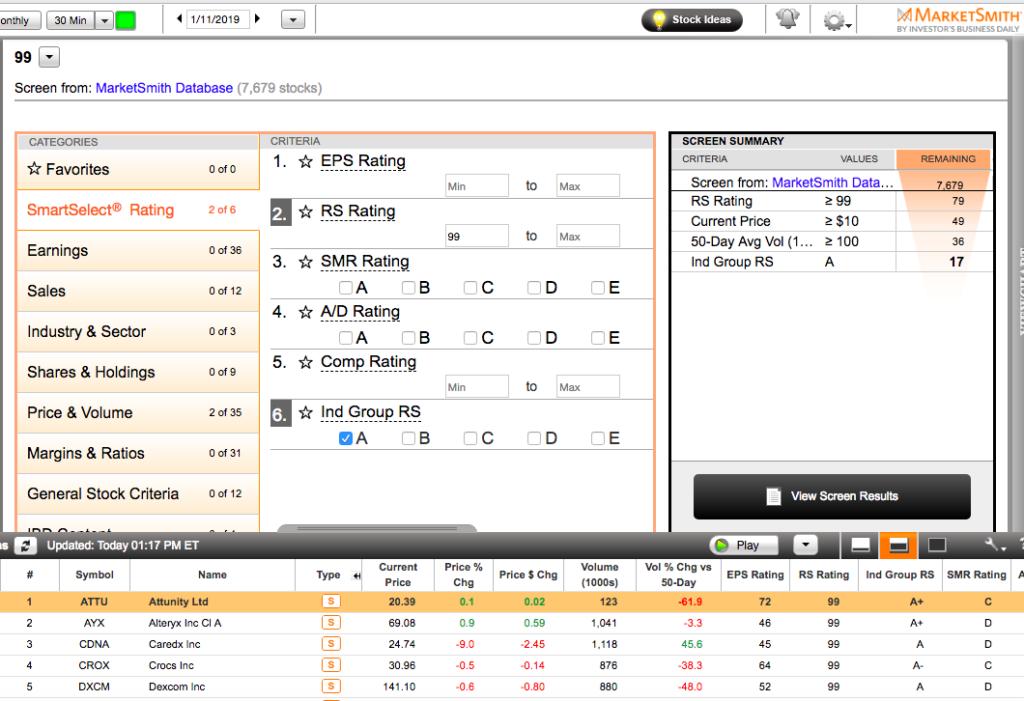Open the MarketSmith Database link

[165, 88]
